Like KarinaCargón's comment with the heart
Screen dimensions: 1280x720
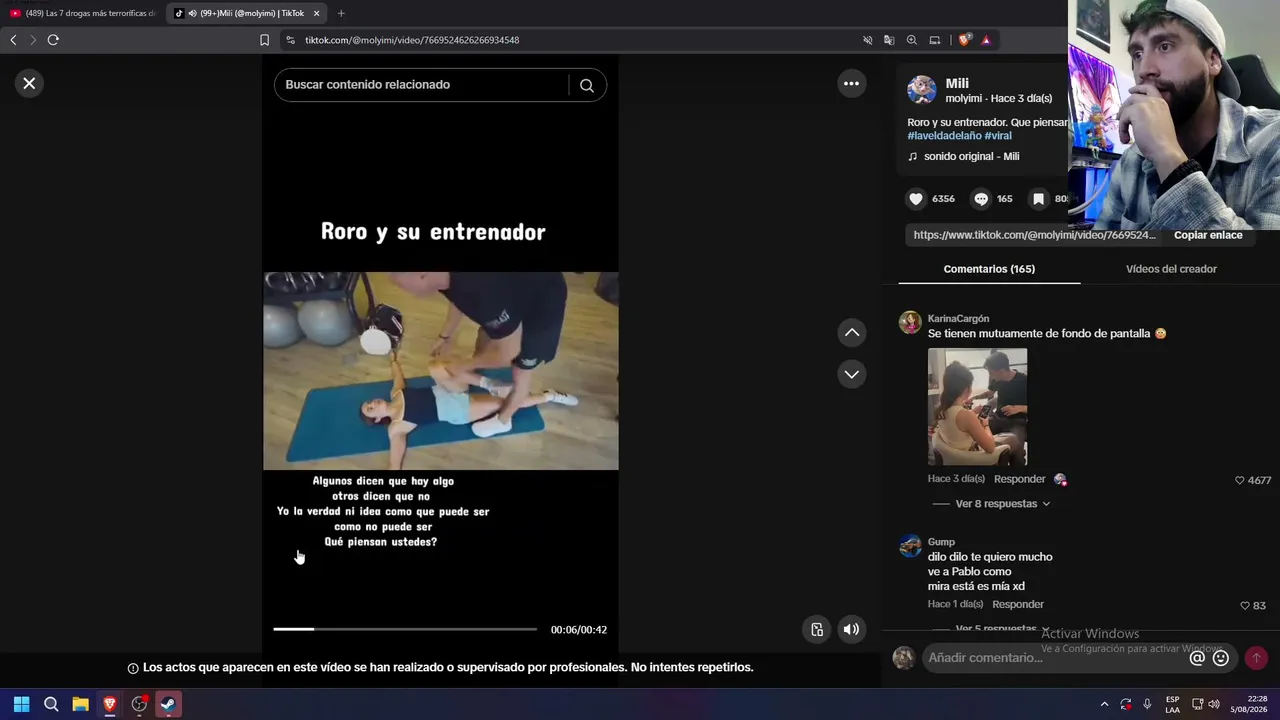(x=1240, y=480)
